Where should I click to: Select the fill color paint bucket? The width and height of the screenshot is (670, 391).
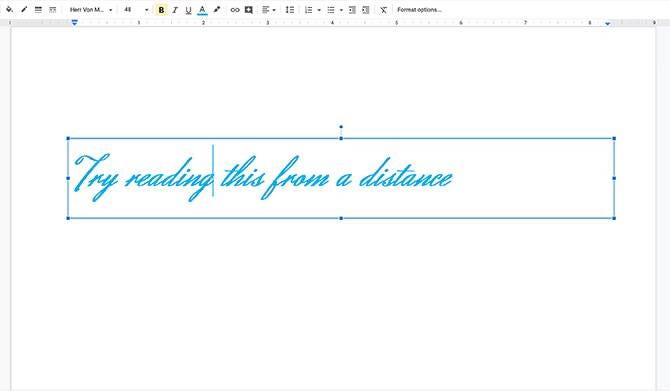pos(9,9)
